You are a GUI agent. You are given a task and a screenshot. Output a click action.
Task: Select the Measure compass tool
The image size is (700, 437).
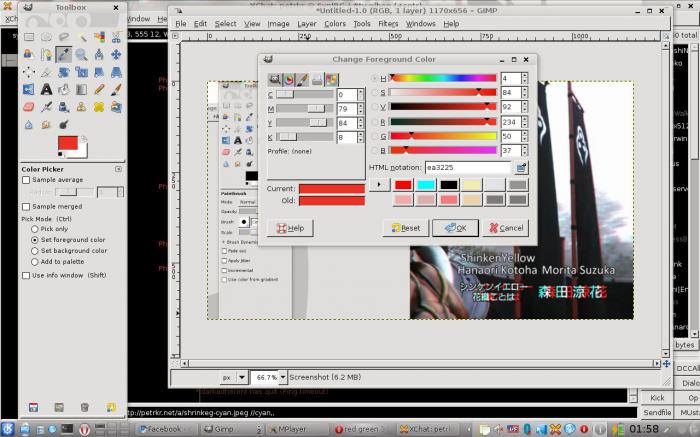coord(99,54)
